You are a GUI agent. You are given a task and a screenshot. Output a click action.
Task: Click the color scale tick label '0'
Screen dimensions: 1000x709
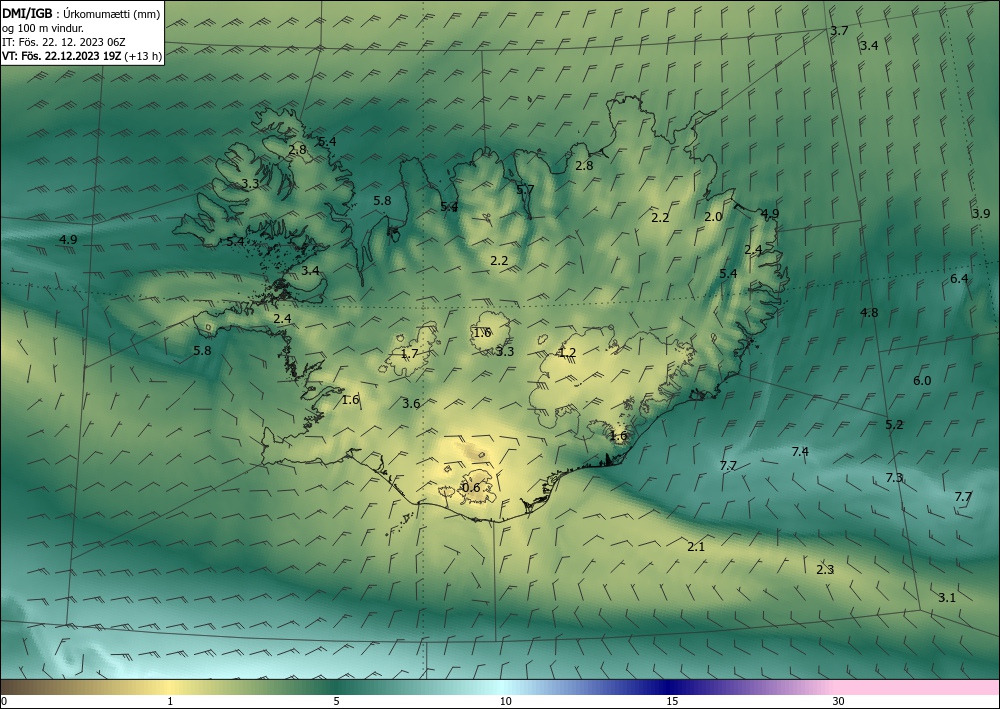4,701
